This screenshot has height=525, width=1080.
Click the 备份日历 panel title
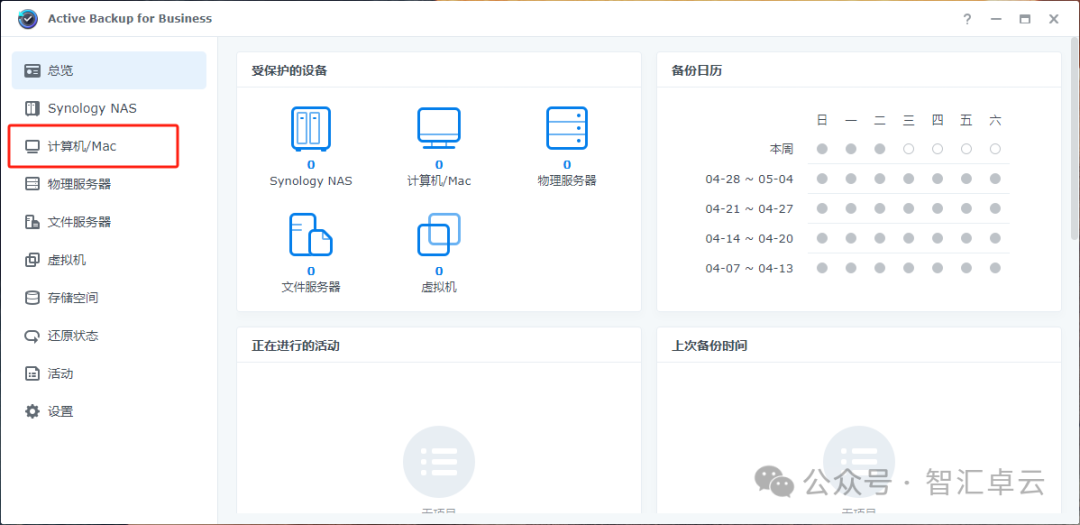(x=697, y=70)
